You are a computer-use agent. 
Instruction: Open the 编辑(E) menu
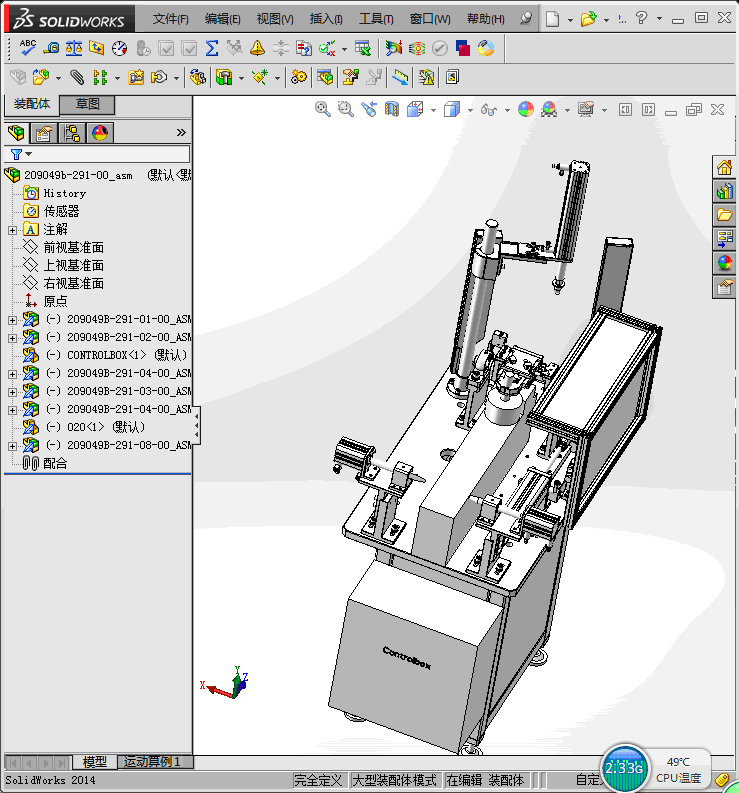(x=223, y=19)
